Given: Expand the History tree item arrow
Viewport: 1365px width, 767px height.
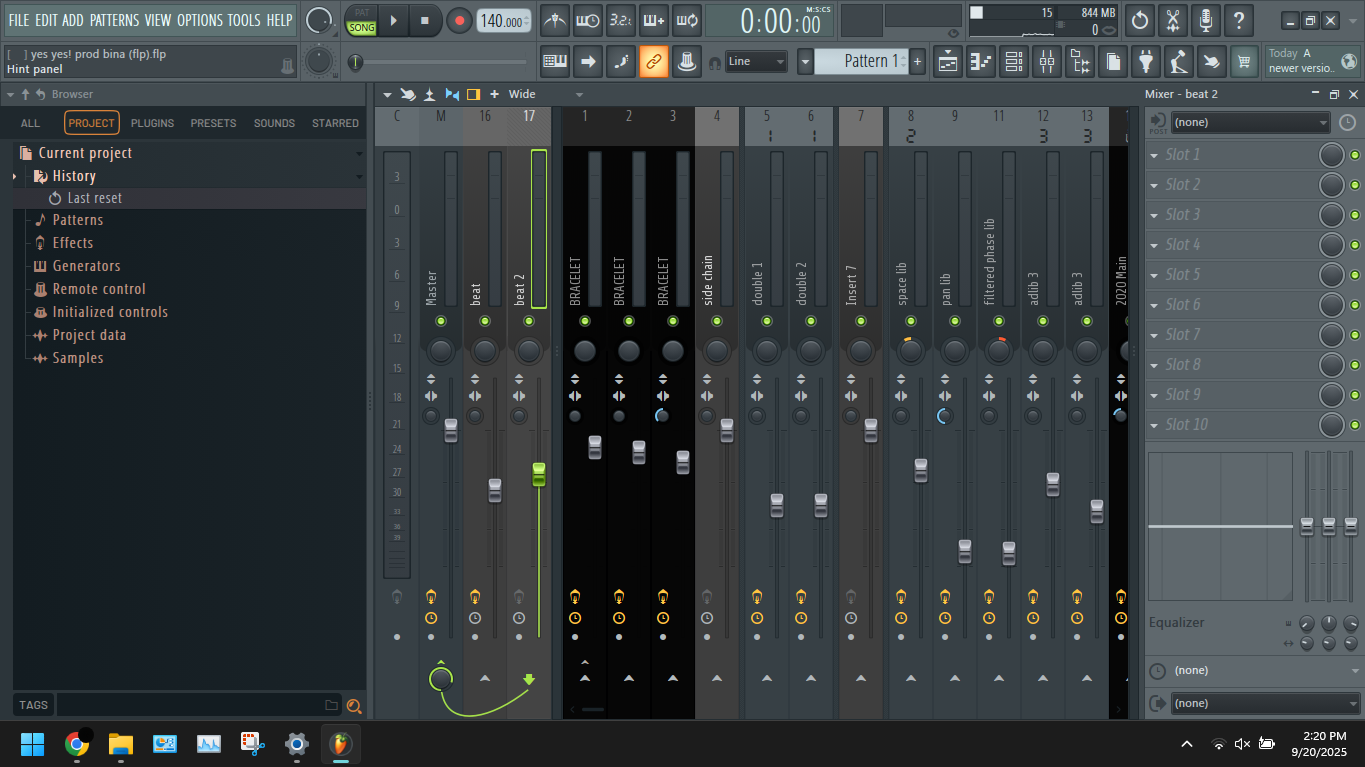Looking at the screenshot, I should pyautogui.click(x=15, y=176).
